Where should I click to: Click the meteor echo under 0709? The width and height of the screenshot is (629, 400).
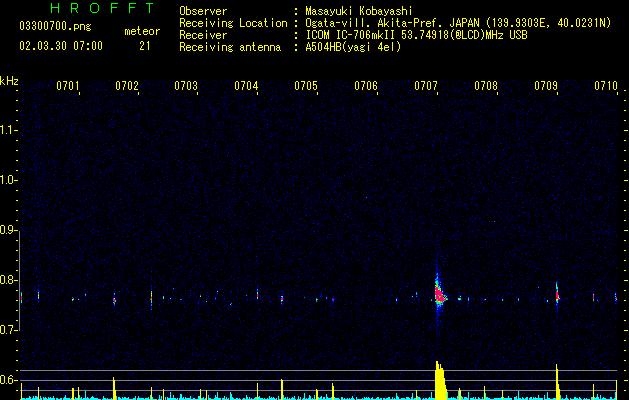click(557, 295)
